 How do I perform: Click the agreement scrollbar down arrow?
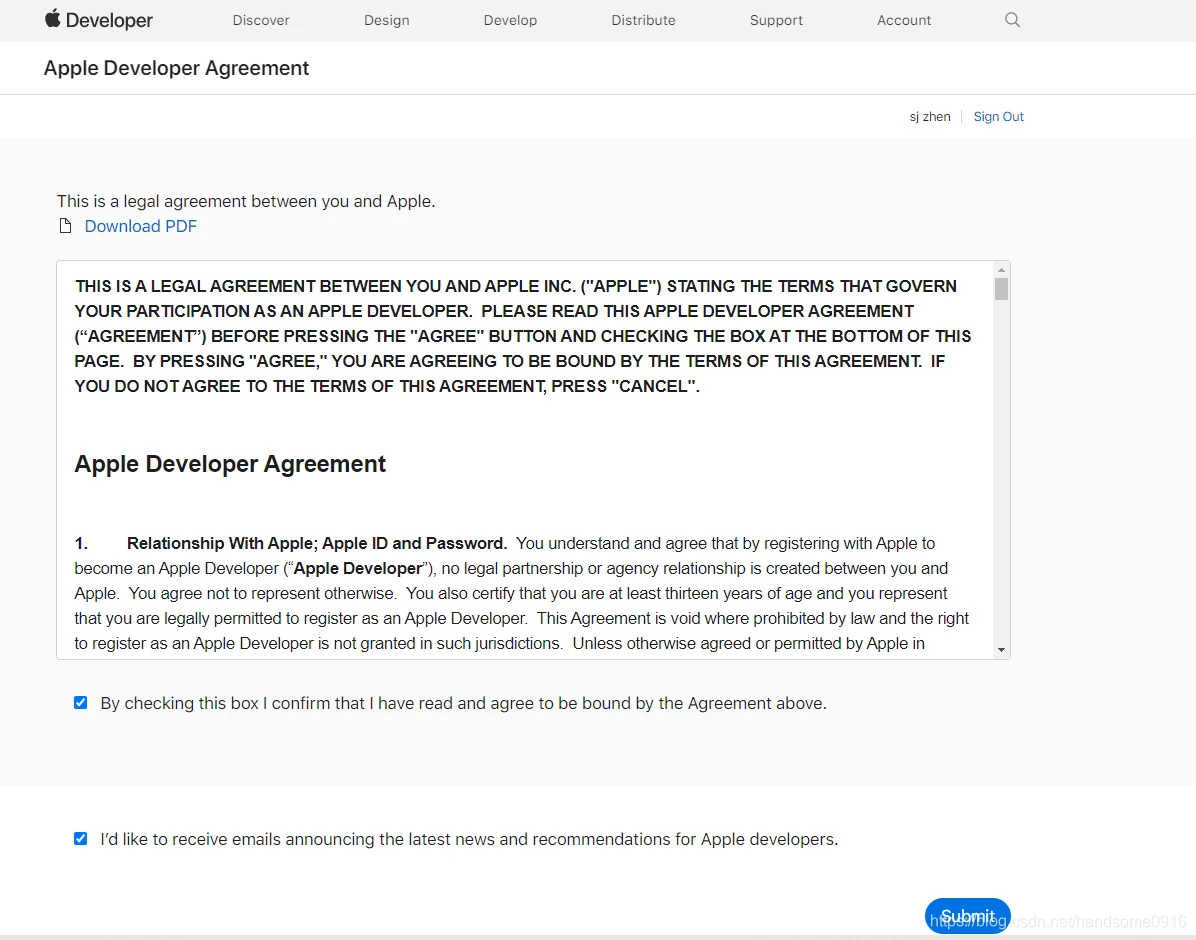[x=1001, y=650]
